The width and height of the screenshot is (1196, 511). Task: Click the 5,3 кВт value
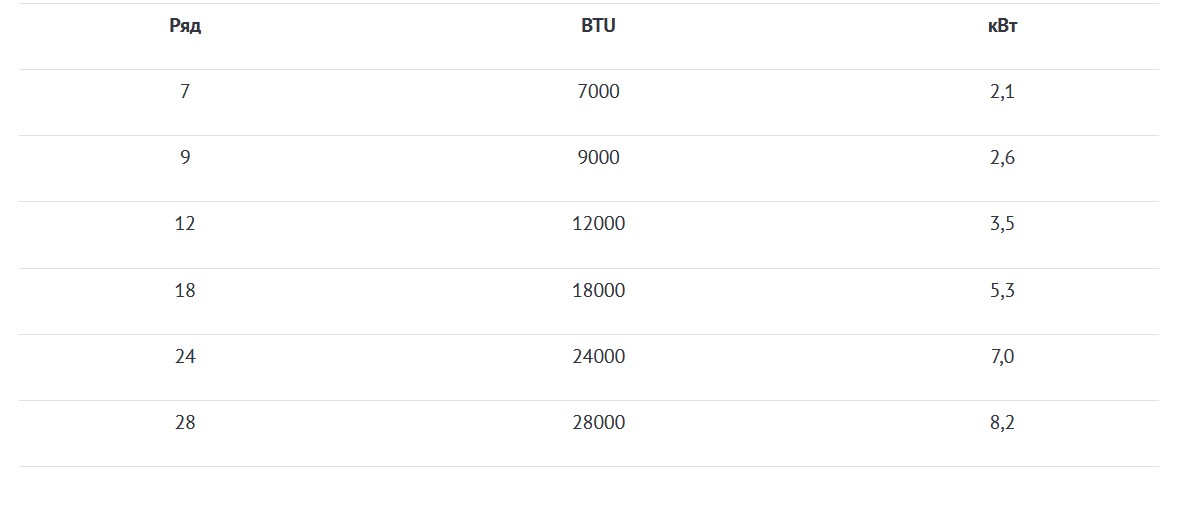(1001, 291)
